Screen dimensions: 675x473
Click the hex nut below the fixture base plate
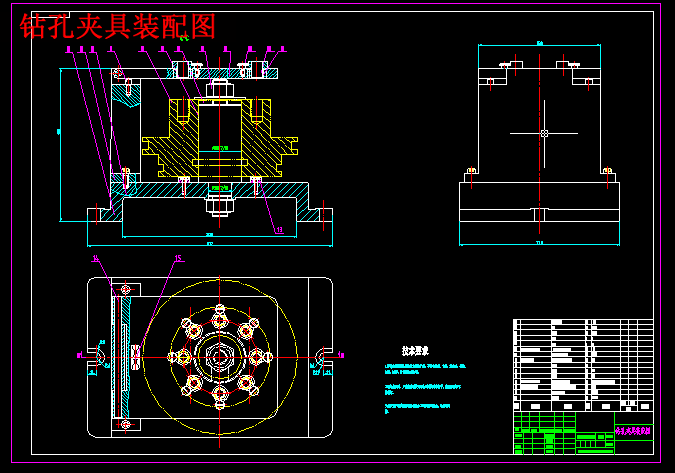coord(220,204)
